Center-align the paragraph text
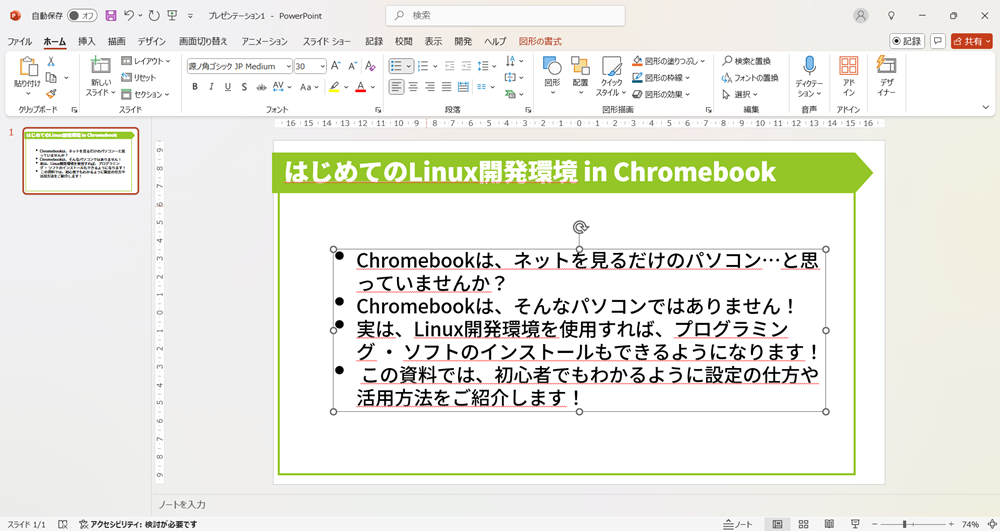This screenshot has height=531, width=1000. point(413,87)
